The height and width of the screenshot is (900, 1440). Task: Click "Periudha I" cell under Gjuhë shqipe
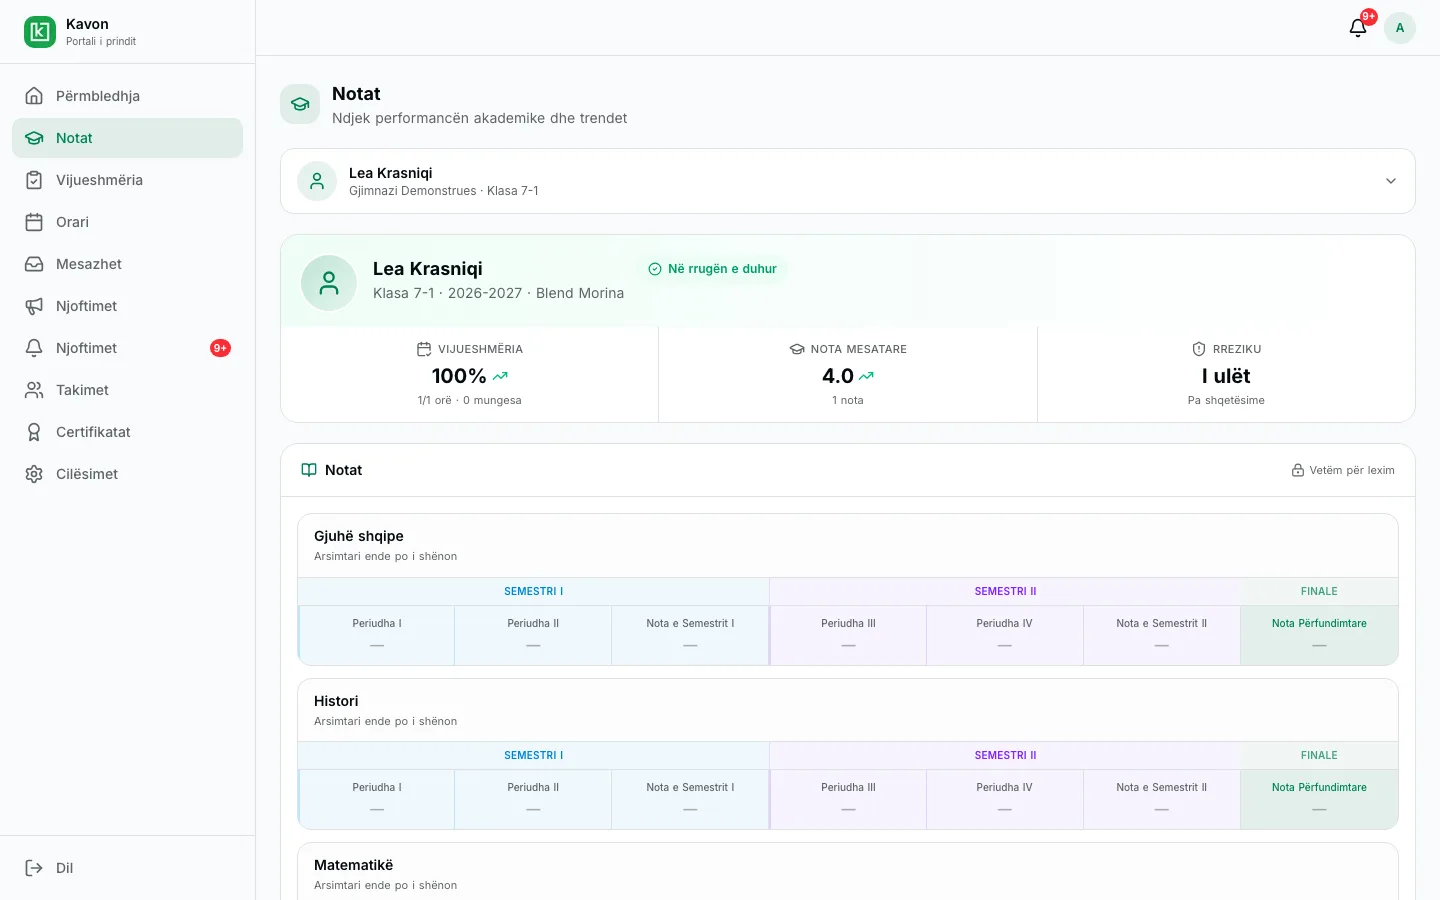377,635
